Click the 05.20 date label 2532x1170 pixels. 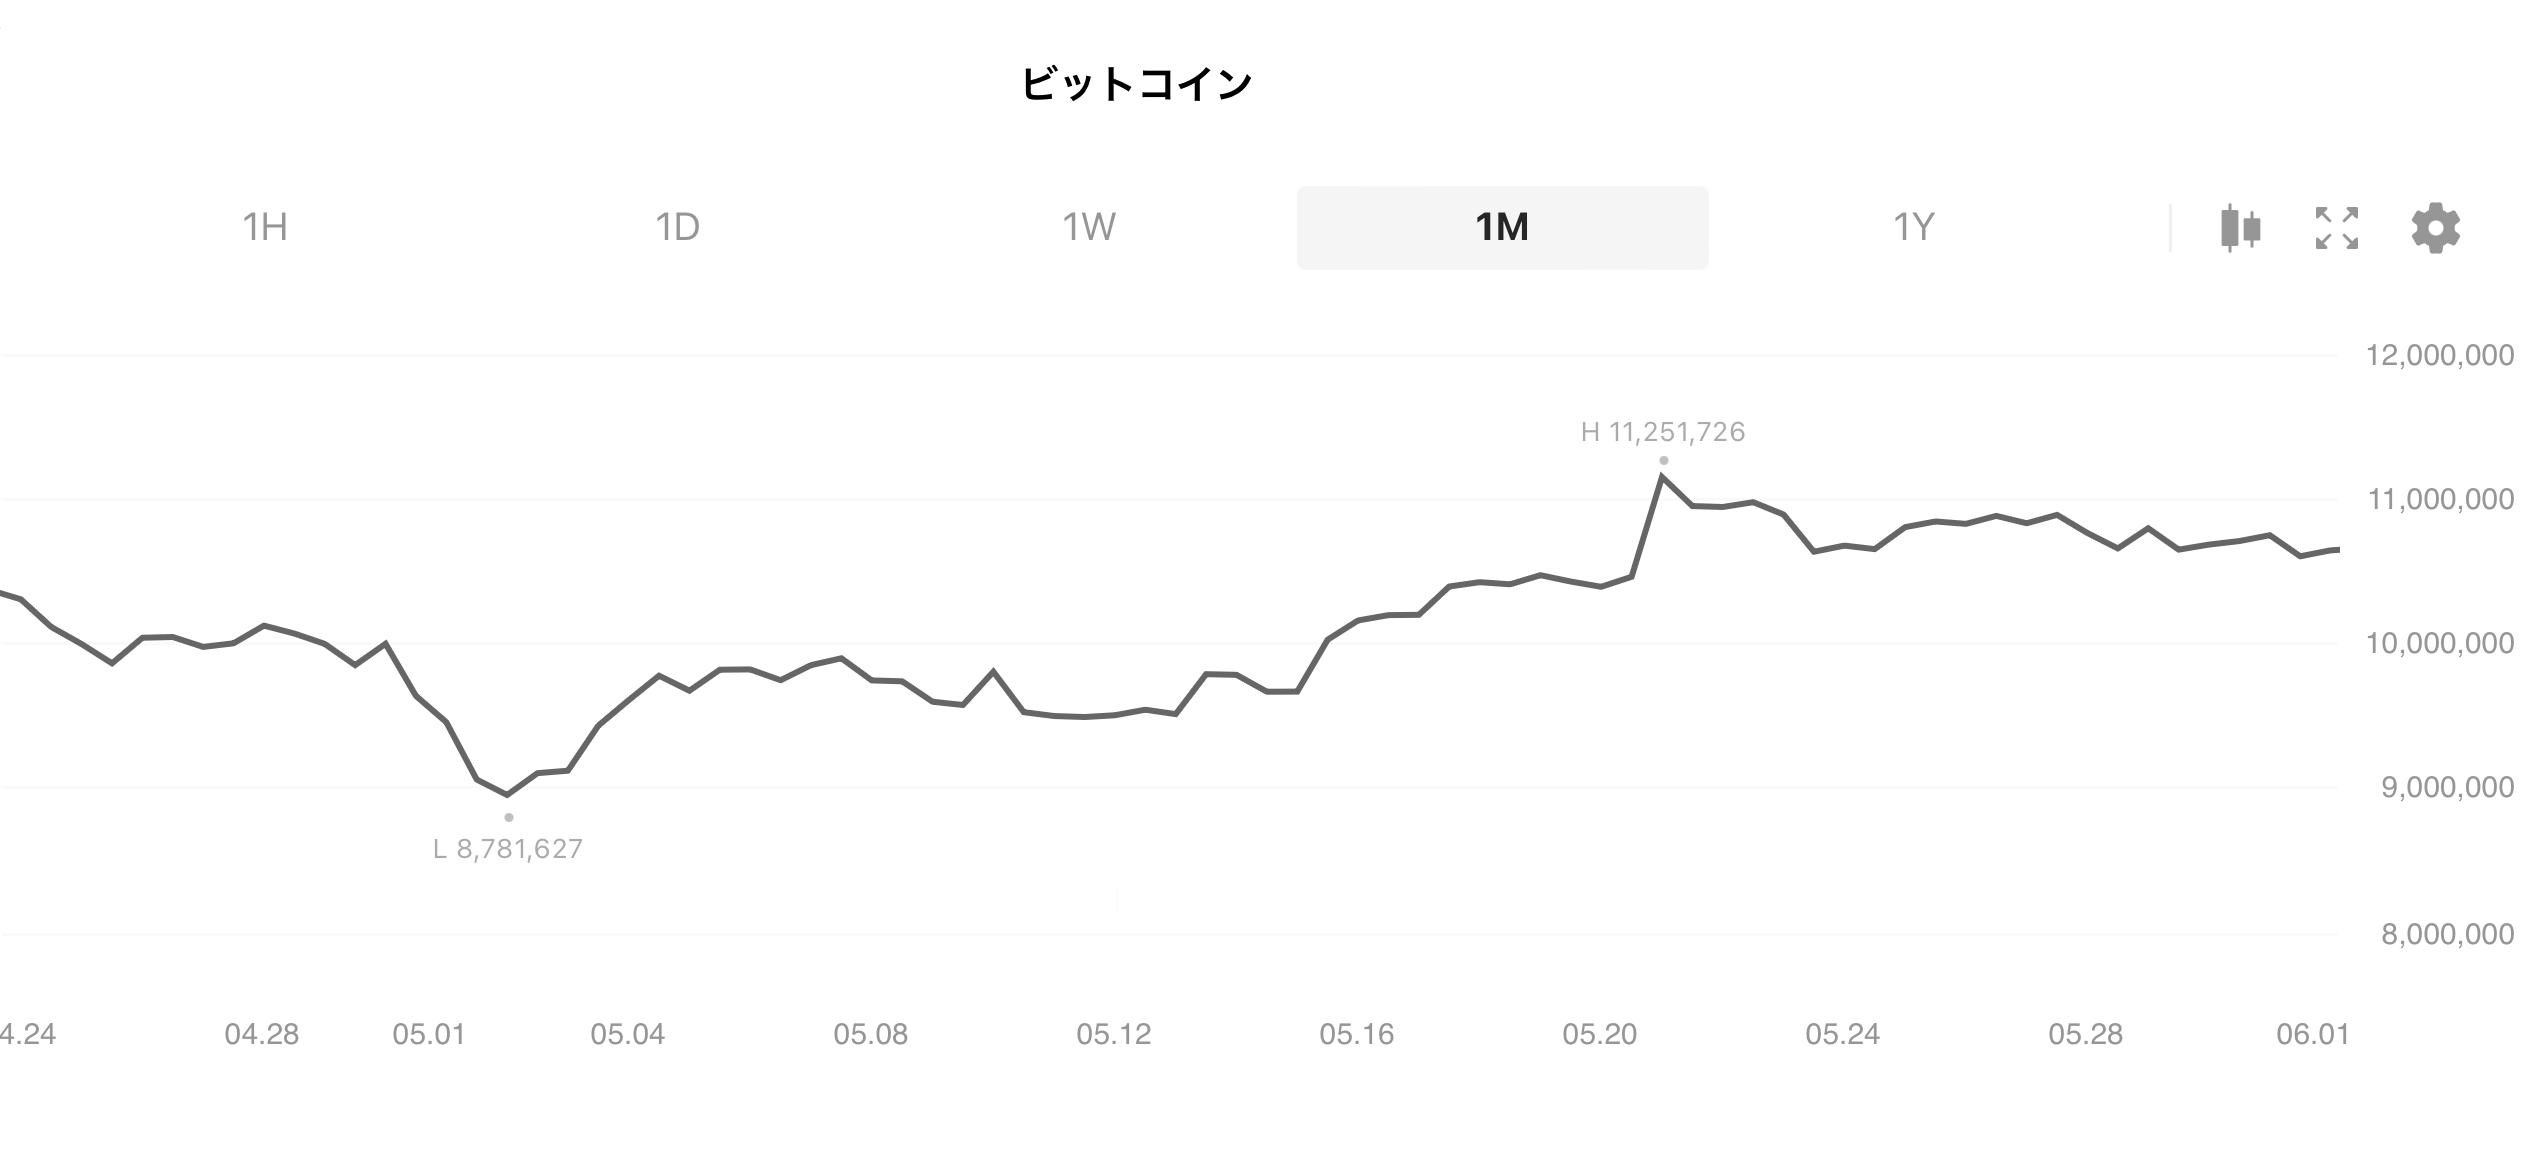click(1600, 1035)
